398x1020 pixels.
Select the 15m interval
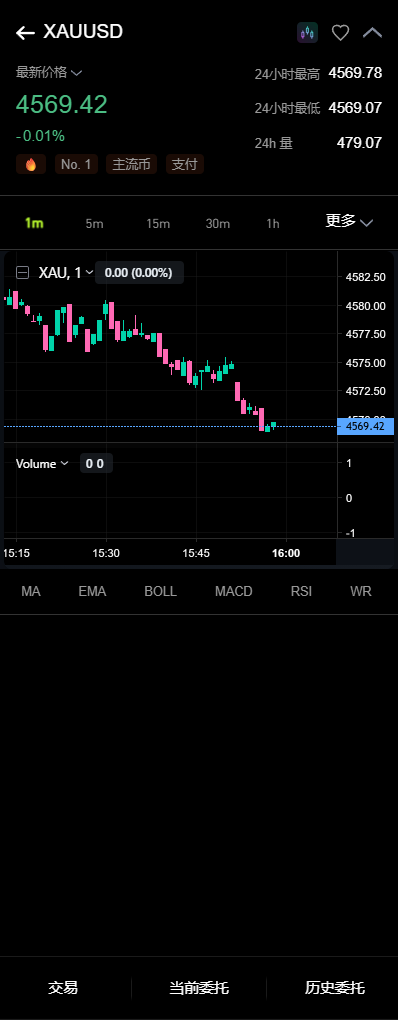(x=158, y=224)
